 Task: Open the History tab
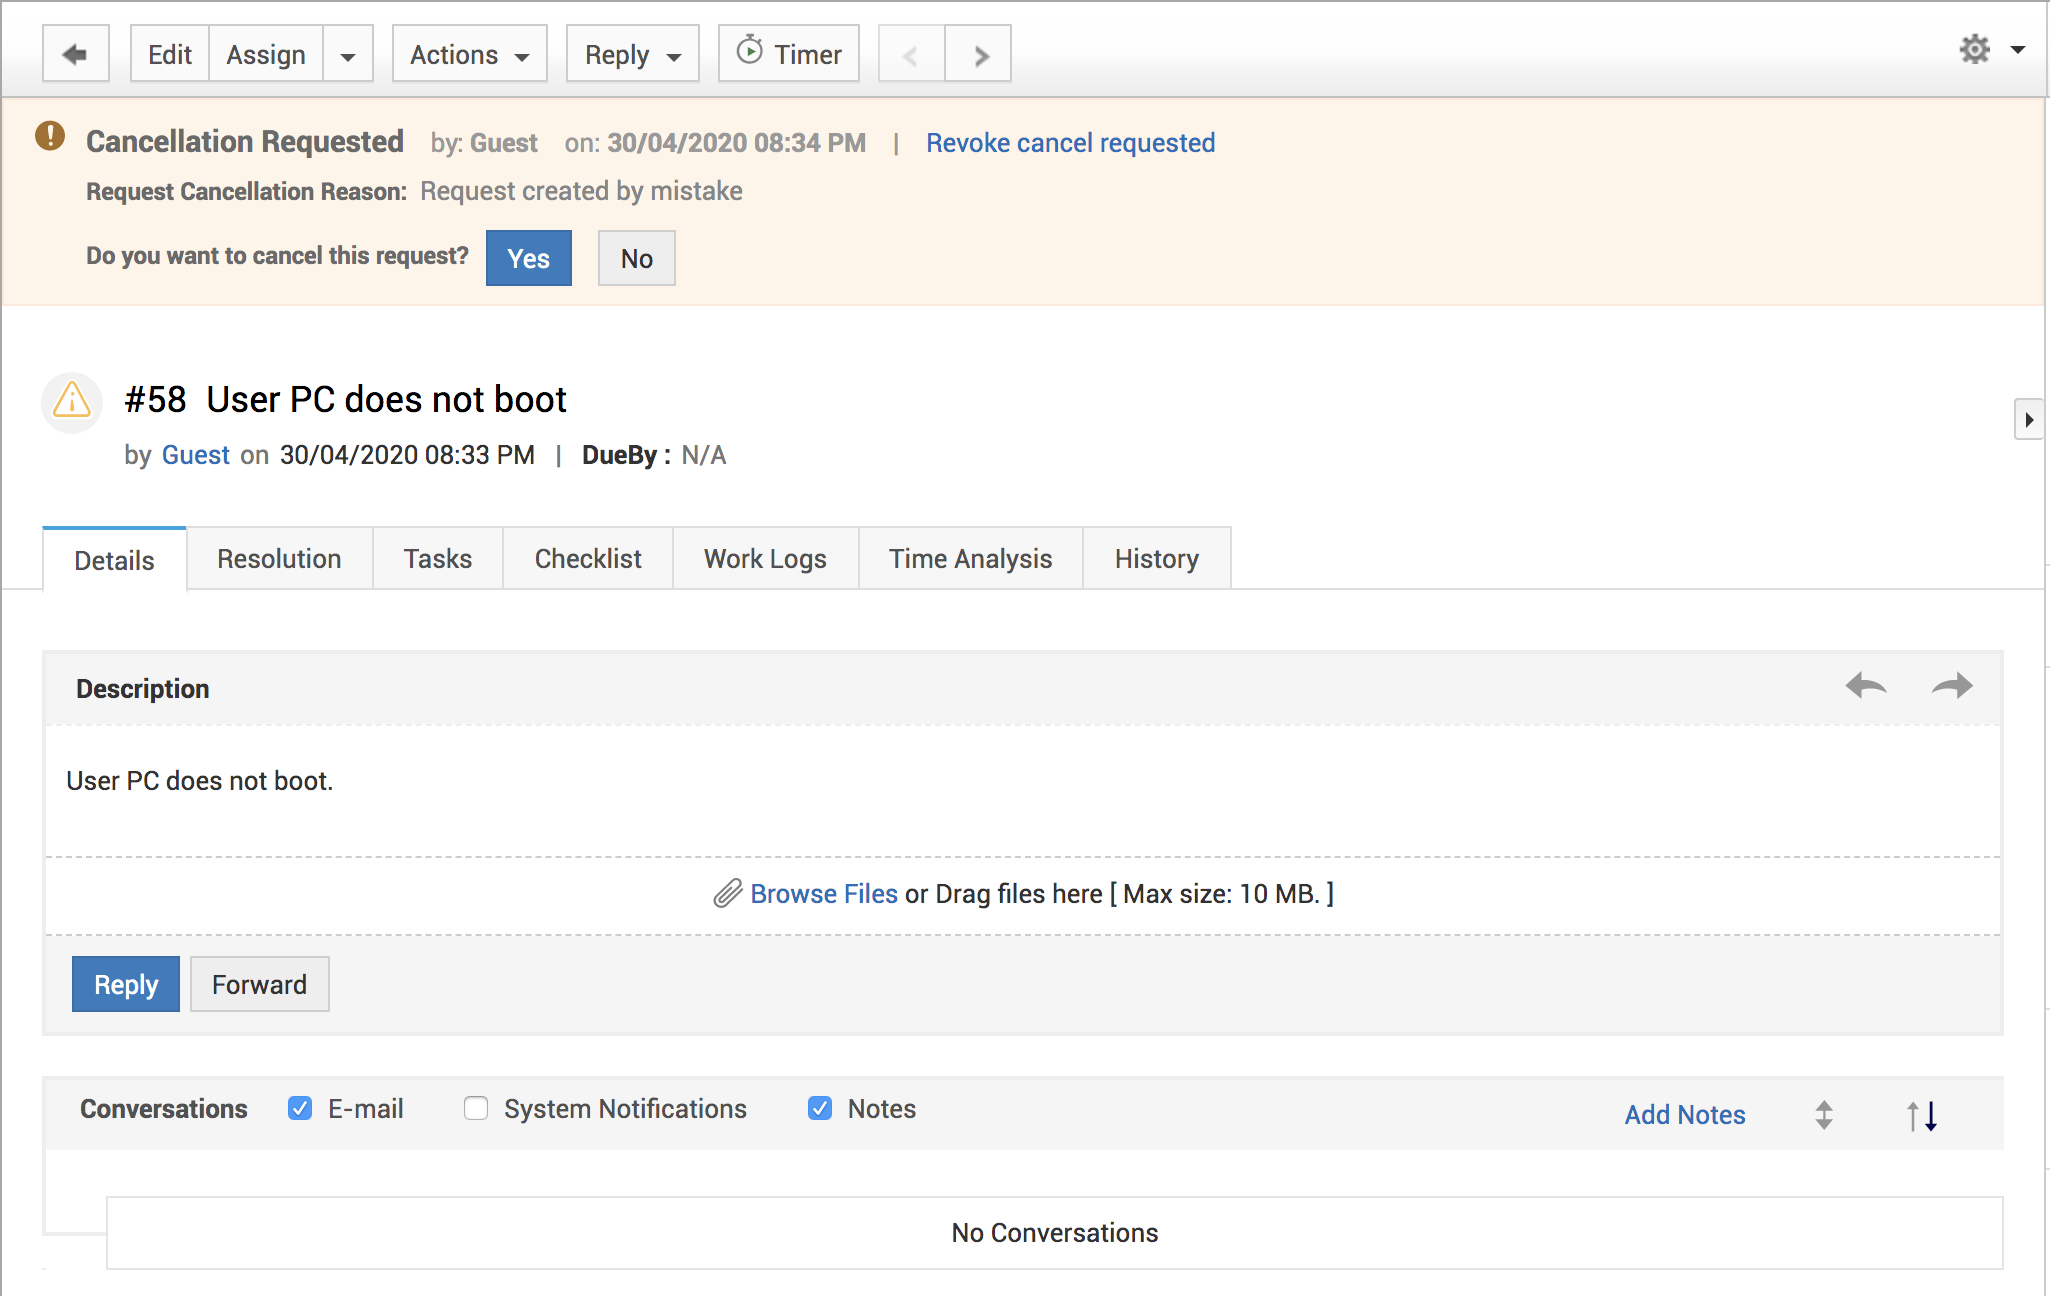(1157, 558)
